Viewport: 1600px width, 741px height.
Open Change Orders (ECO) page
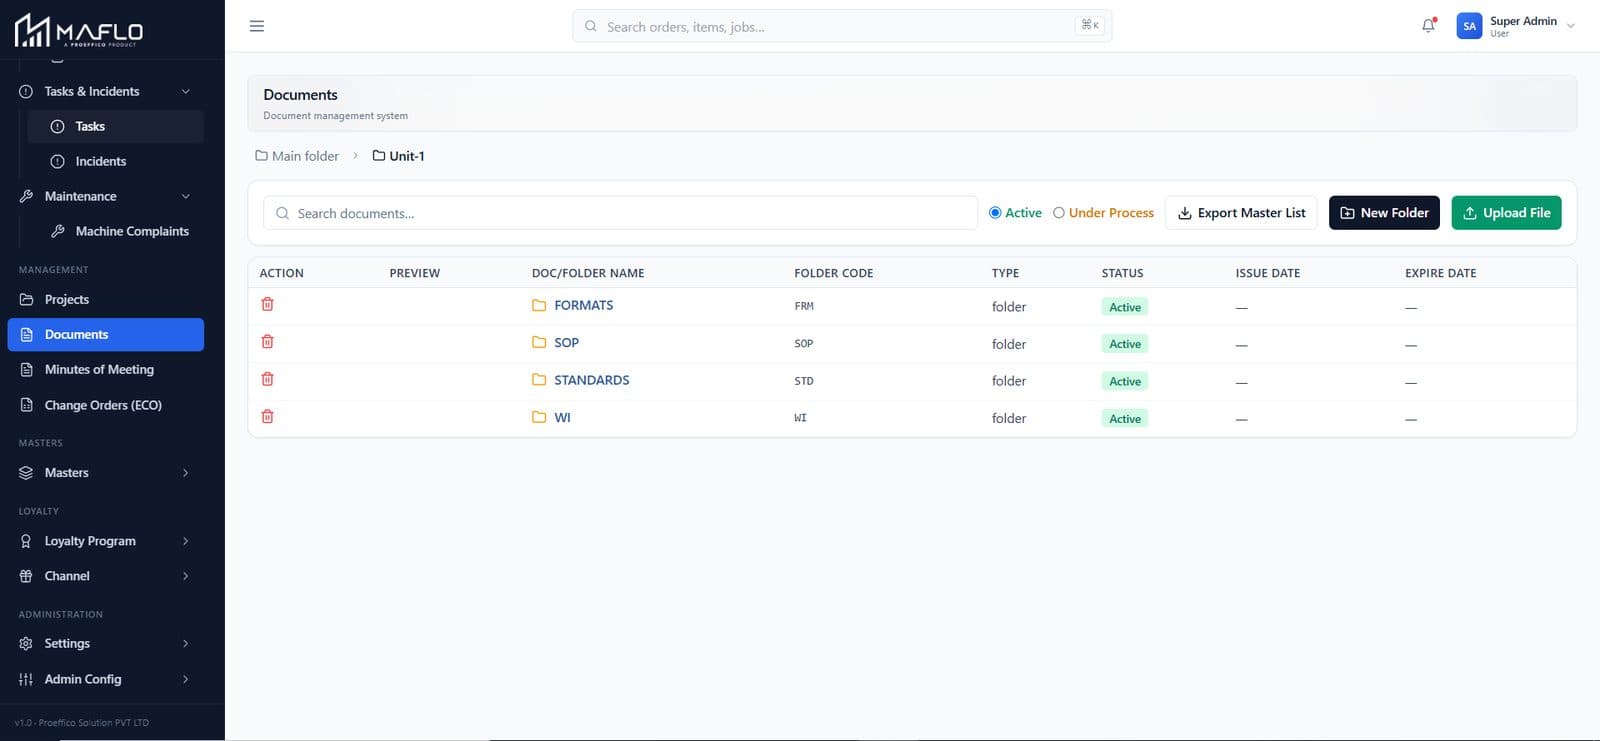(105, 405)
